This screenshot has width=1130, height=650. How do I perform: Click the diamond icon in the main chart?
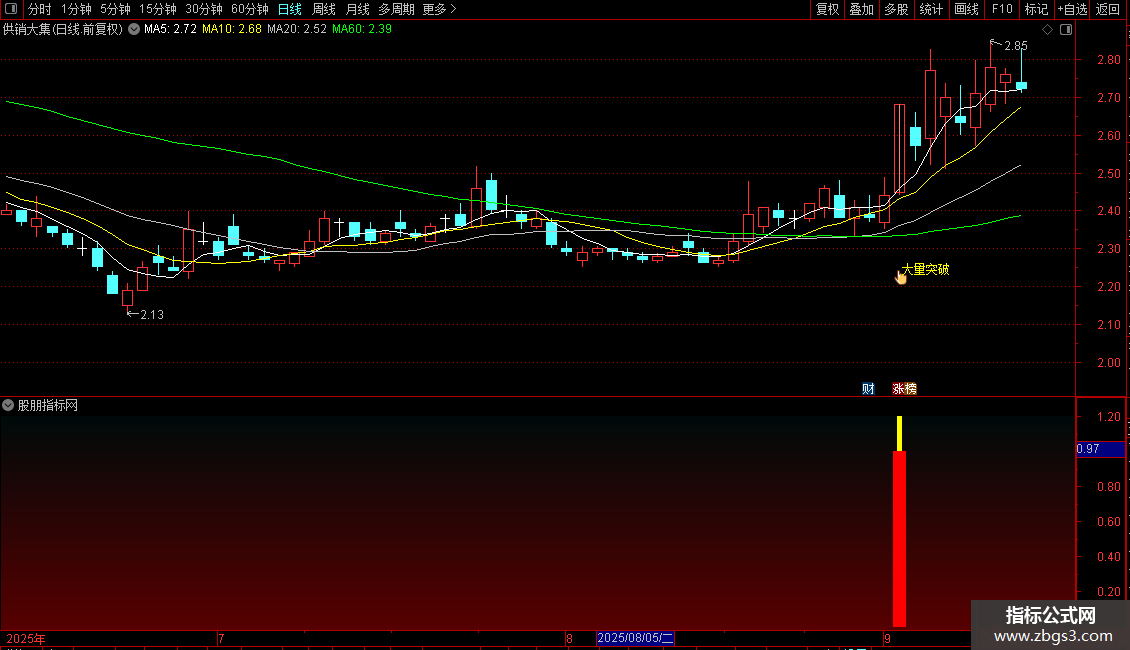(x=1048, y=30)
